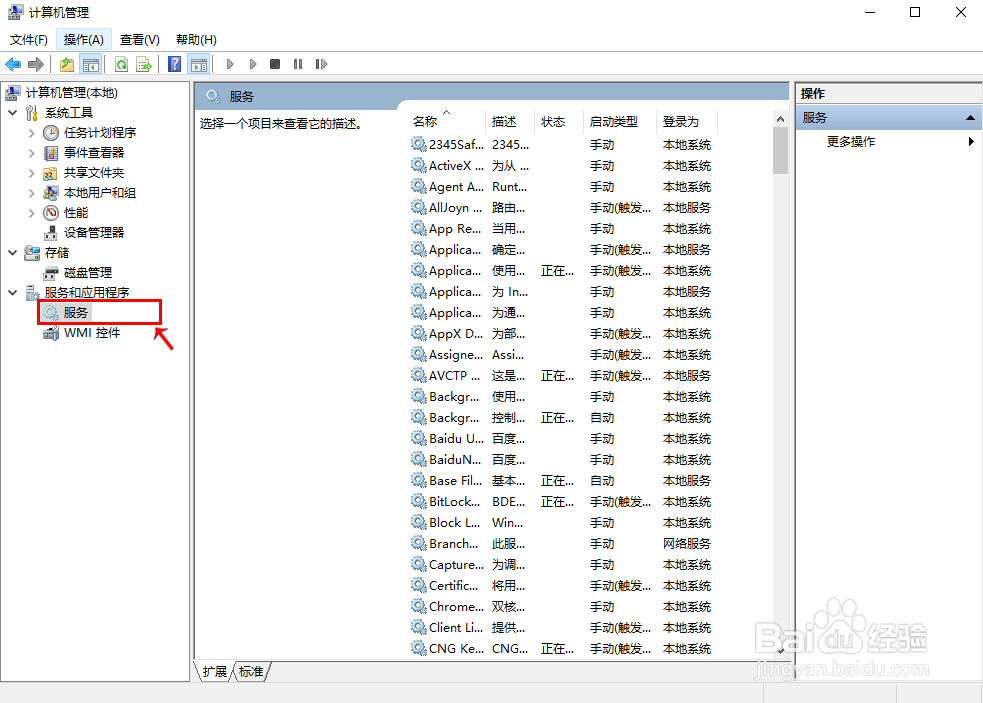Open 磁盘管理 in the tree
983x703 pixels.
click(x=88, y=273)
